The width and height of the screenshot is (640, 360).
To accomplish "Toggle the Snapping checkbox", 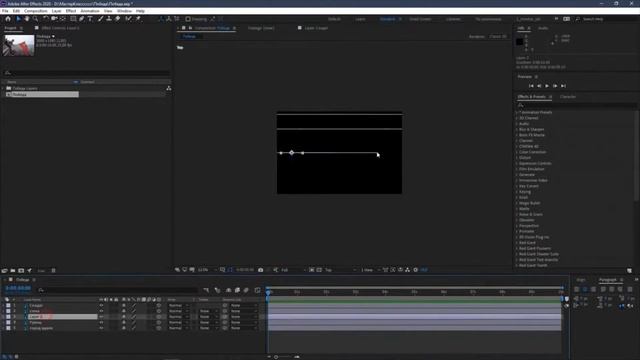I will point(188,19).
